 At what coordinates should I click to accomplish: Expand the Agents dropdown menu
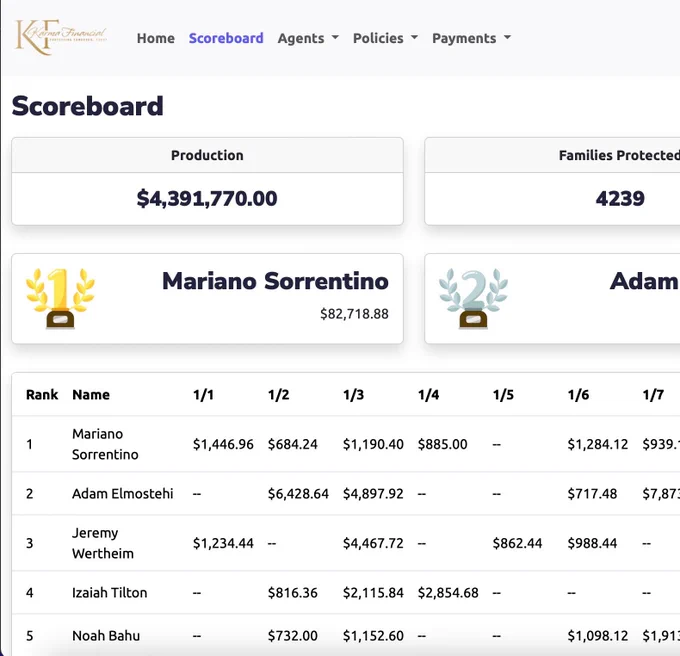click(308, 38)
